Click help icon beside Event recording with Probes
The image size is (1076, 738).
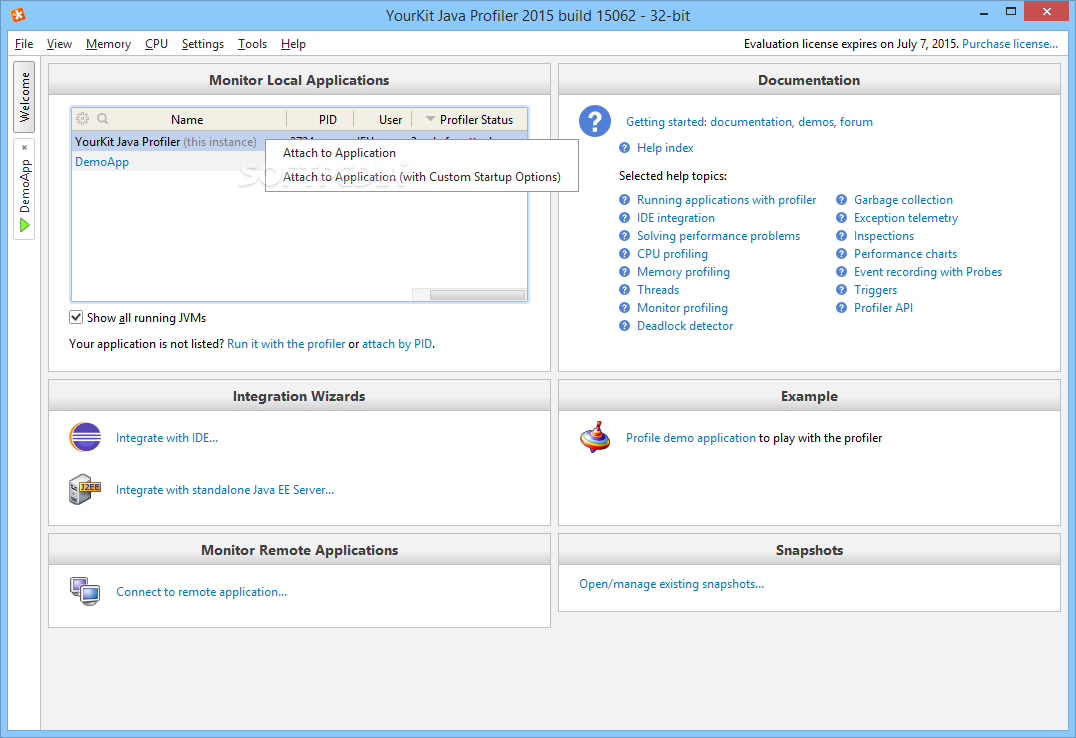pyautogui.click(x=841, y=272)
